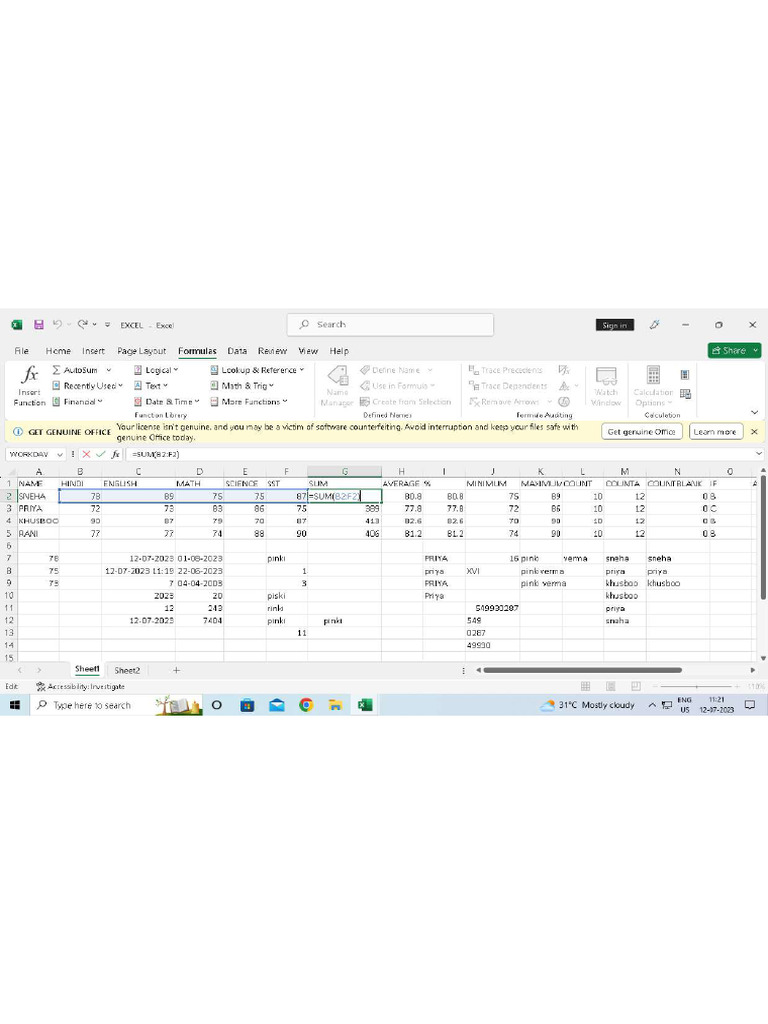Cancel formula entry with the X icon
This screenshot has height=1024, width=768.
pos(86,454)
